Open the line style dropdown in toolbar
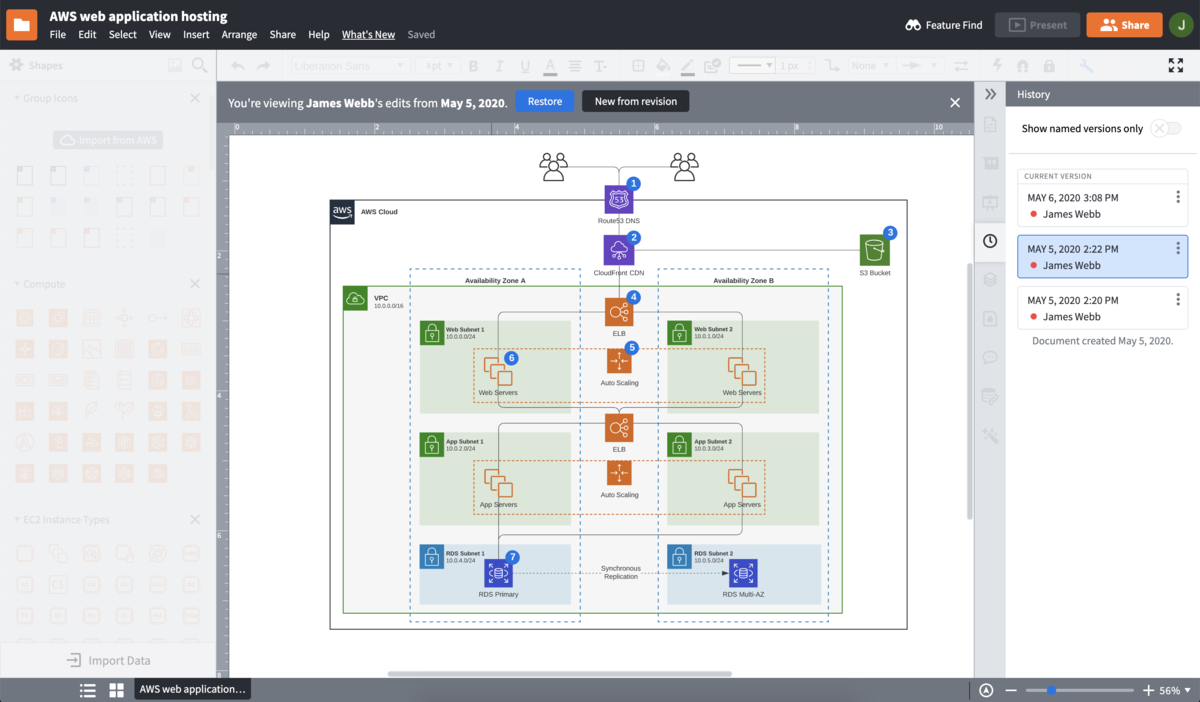The image size is (1200, 702). tap(752, 65)
